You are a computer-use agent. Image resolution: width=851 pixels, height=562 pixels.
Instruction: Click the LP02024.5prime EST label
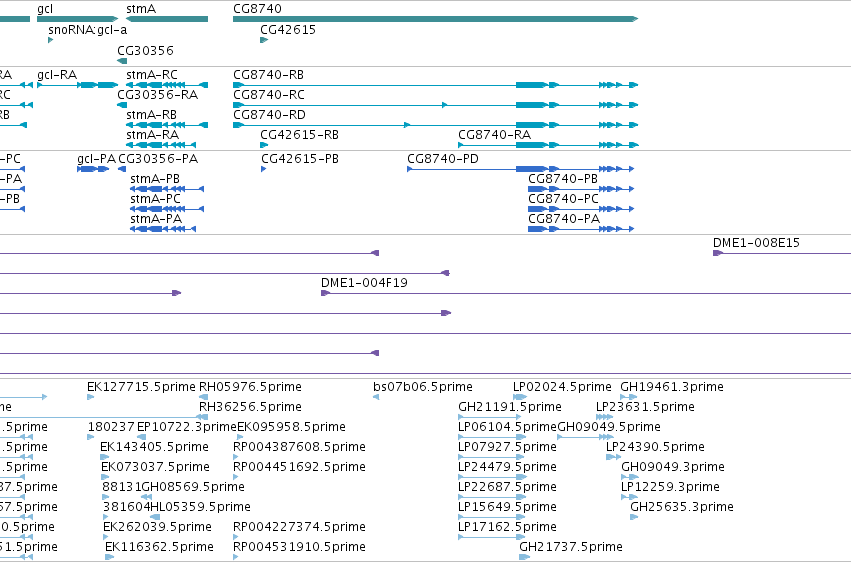(x=562, y=387)
